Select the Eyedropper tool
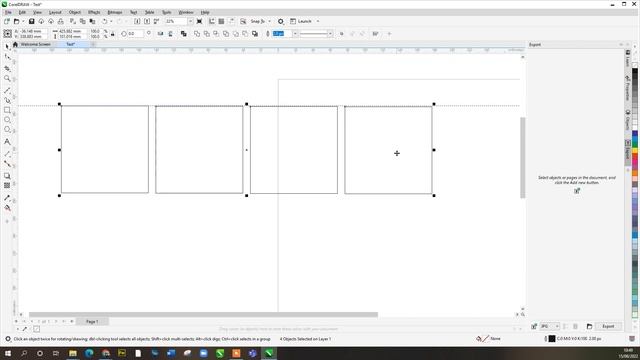 [x=7, y=198]
